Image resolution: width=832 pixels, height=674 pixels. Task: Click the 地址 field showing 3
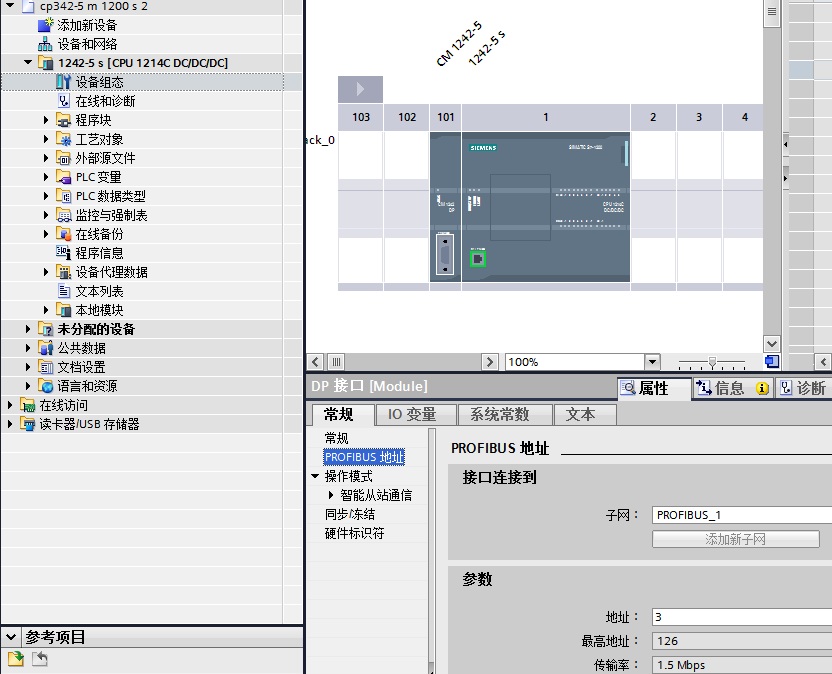click(x=742, y=617)
